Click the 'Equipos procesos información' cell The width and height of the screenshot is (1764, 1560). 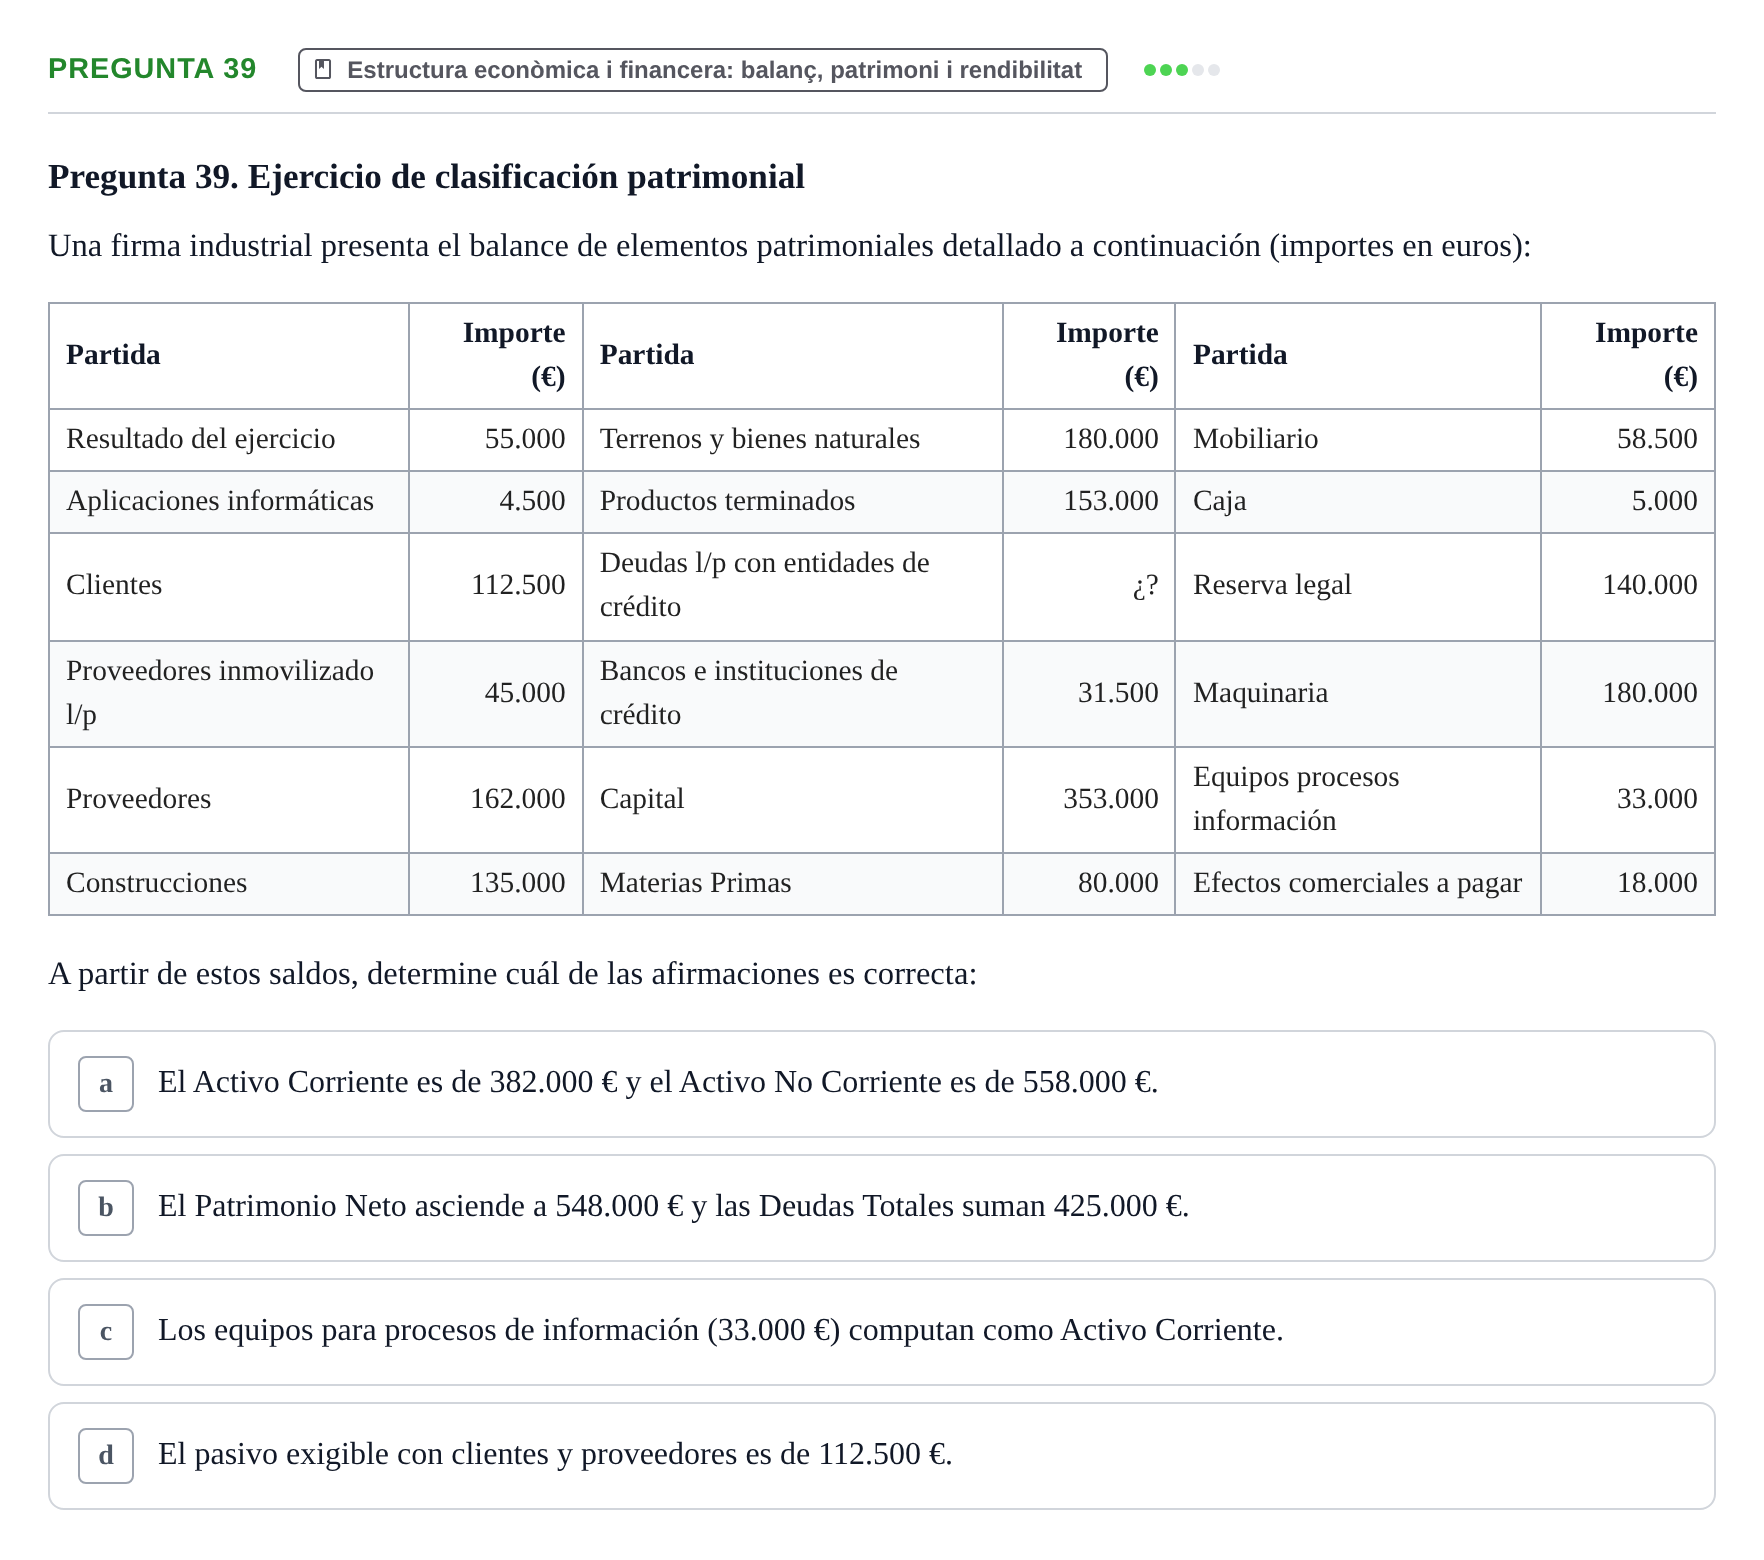pos(1358,800)
